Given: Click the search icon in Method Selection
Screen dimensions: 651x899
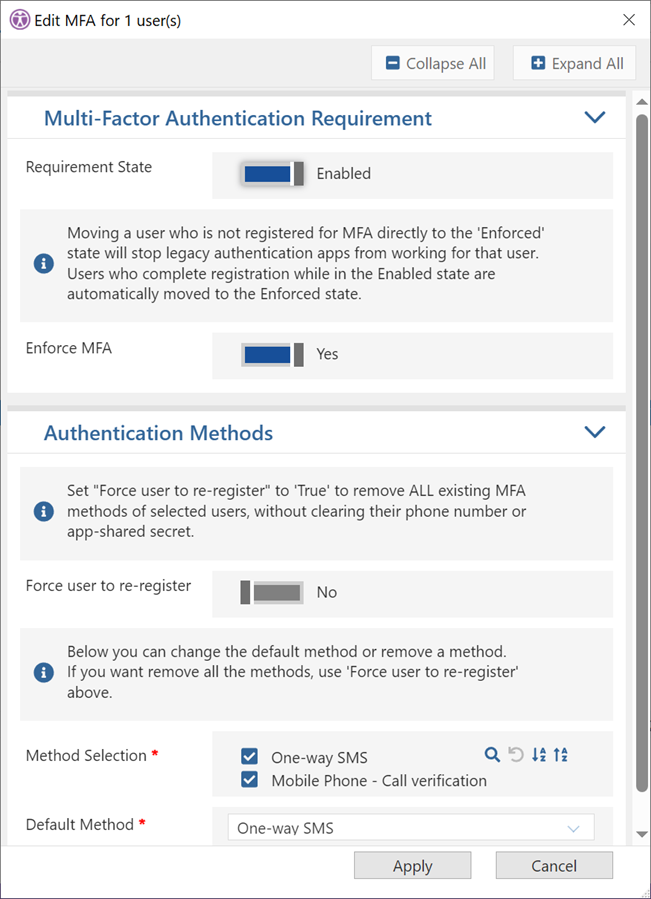Looking at the screenshot, I should click(x=492, y=755).
